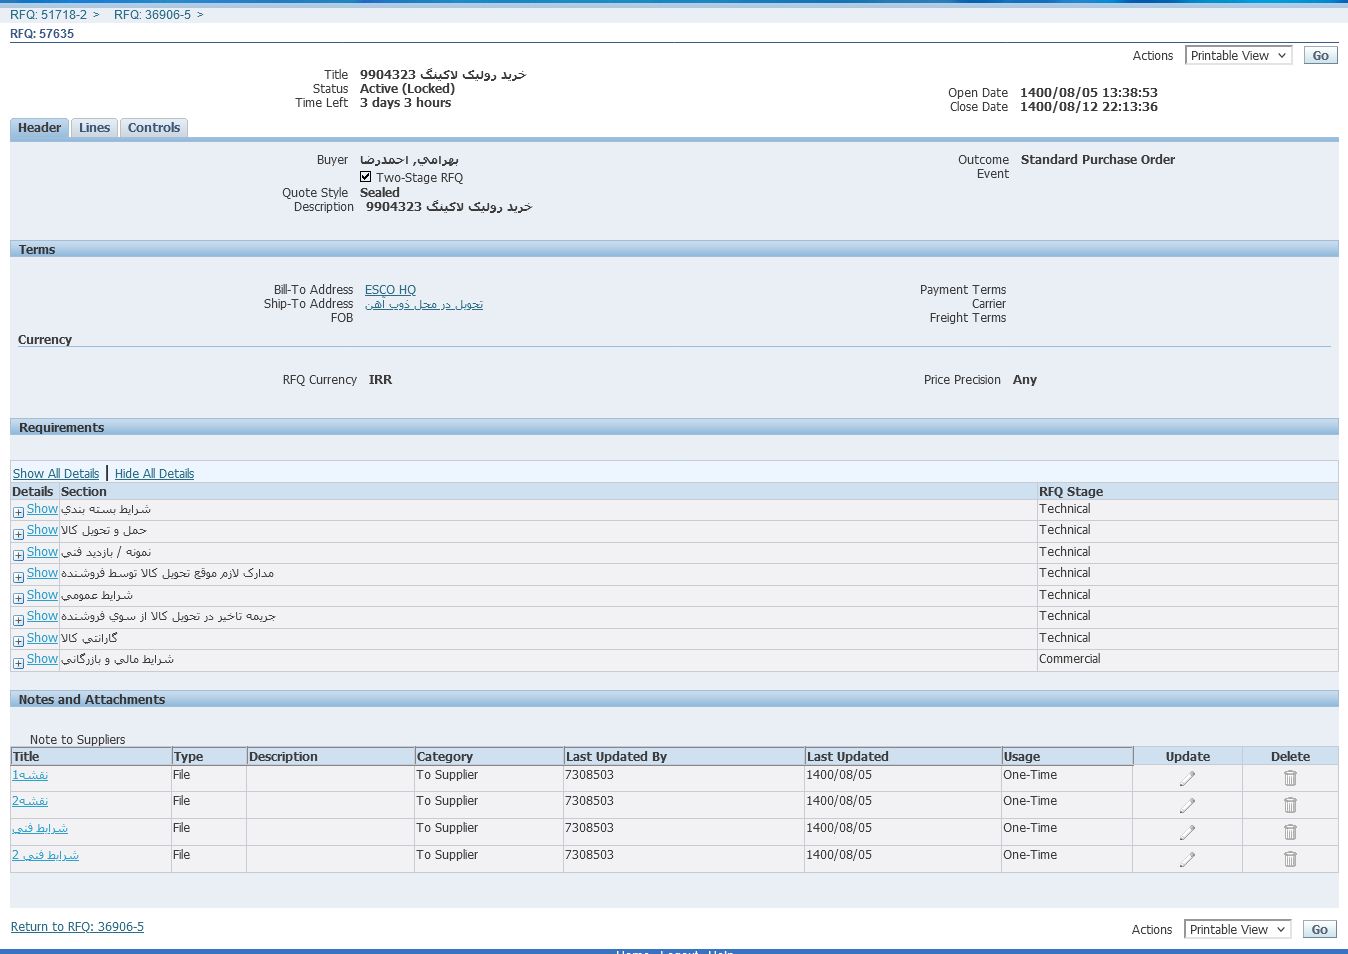1348x954 pixels.
Task: Click the bottom Go button
Action: pos(1319,930)
